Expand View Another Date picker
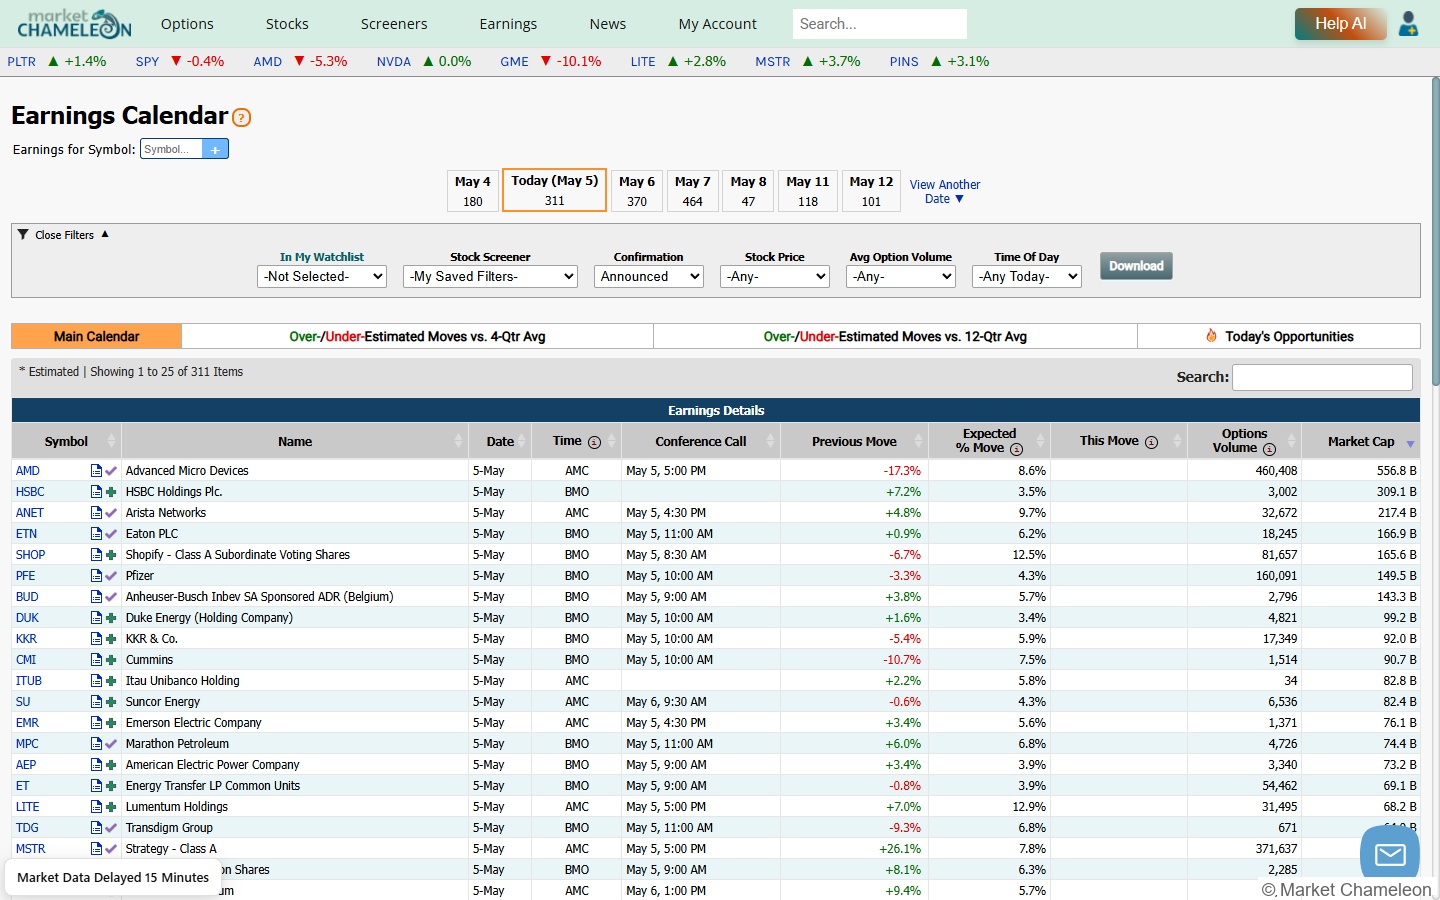Screen dimensions: 1440x900 pyautogui.click(x=944, y=192)
